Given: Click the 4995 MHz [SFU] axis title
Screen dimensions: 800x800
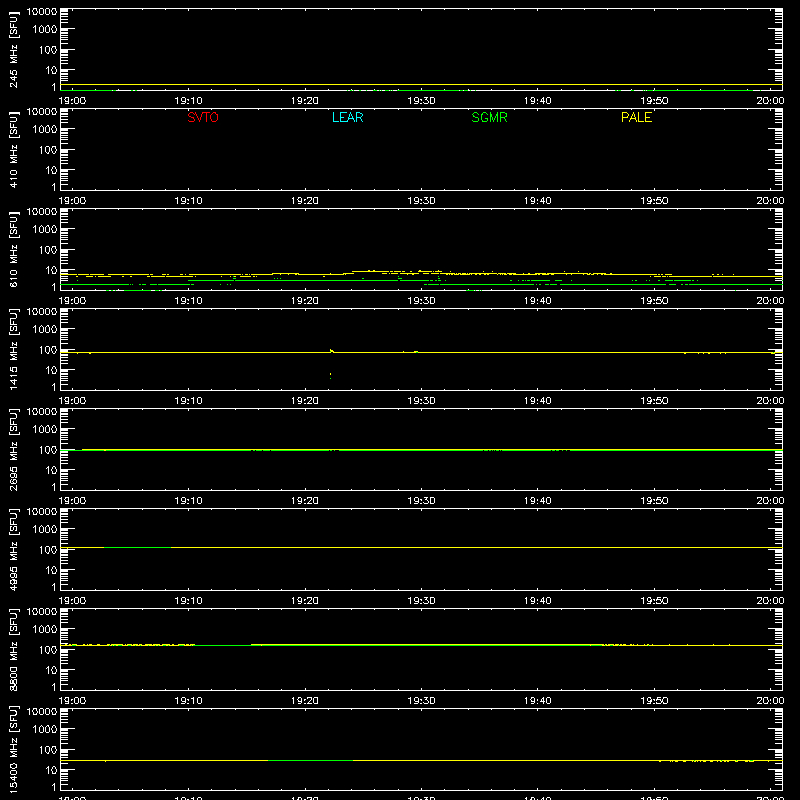Looking at the screenshot, I should (13, 550).
